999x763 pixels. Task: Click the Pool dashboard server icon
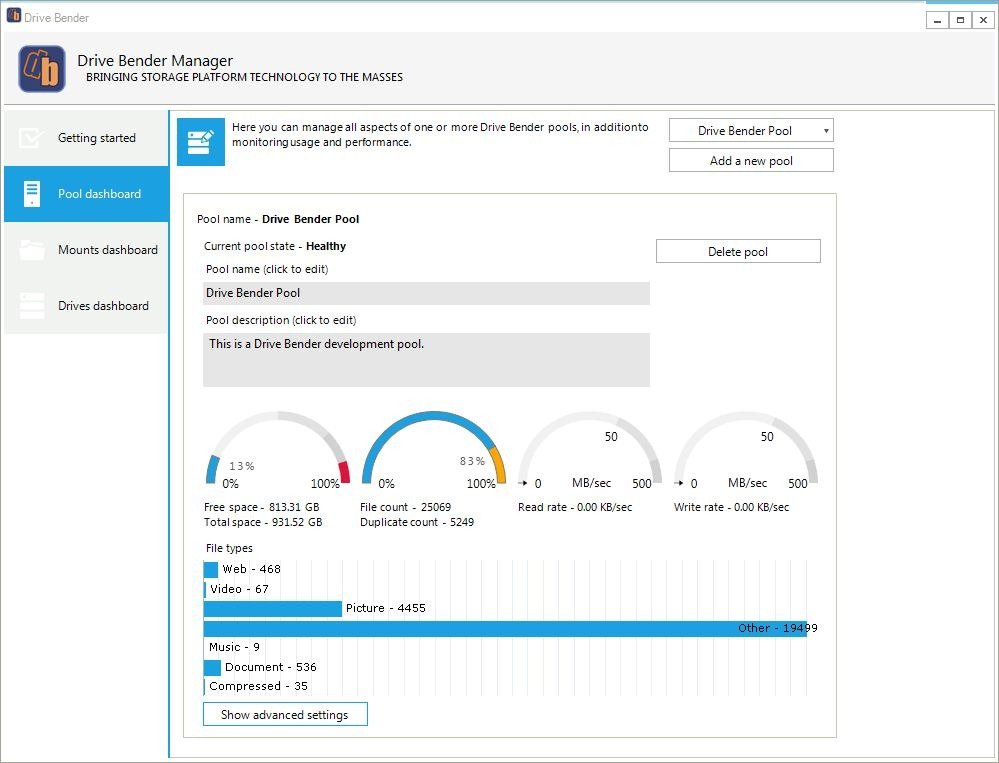31,194
